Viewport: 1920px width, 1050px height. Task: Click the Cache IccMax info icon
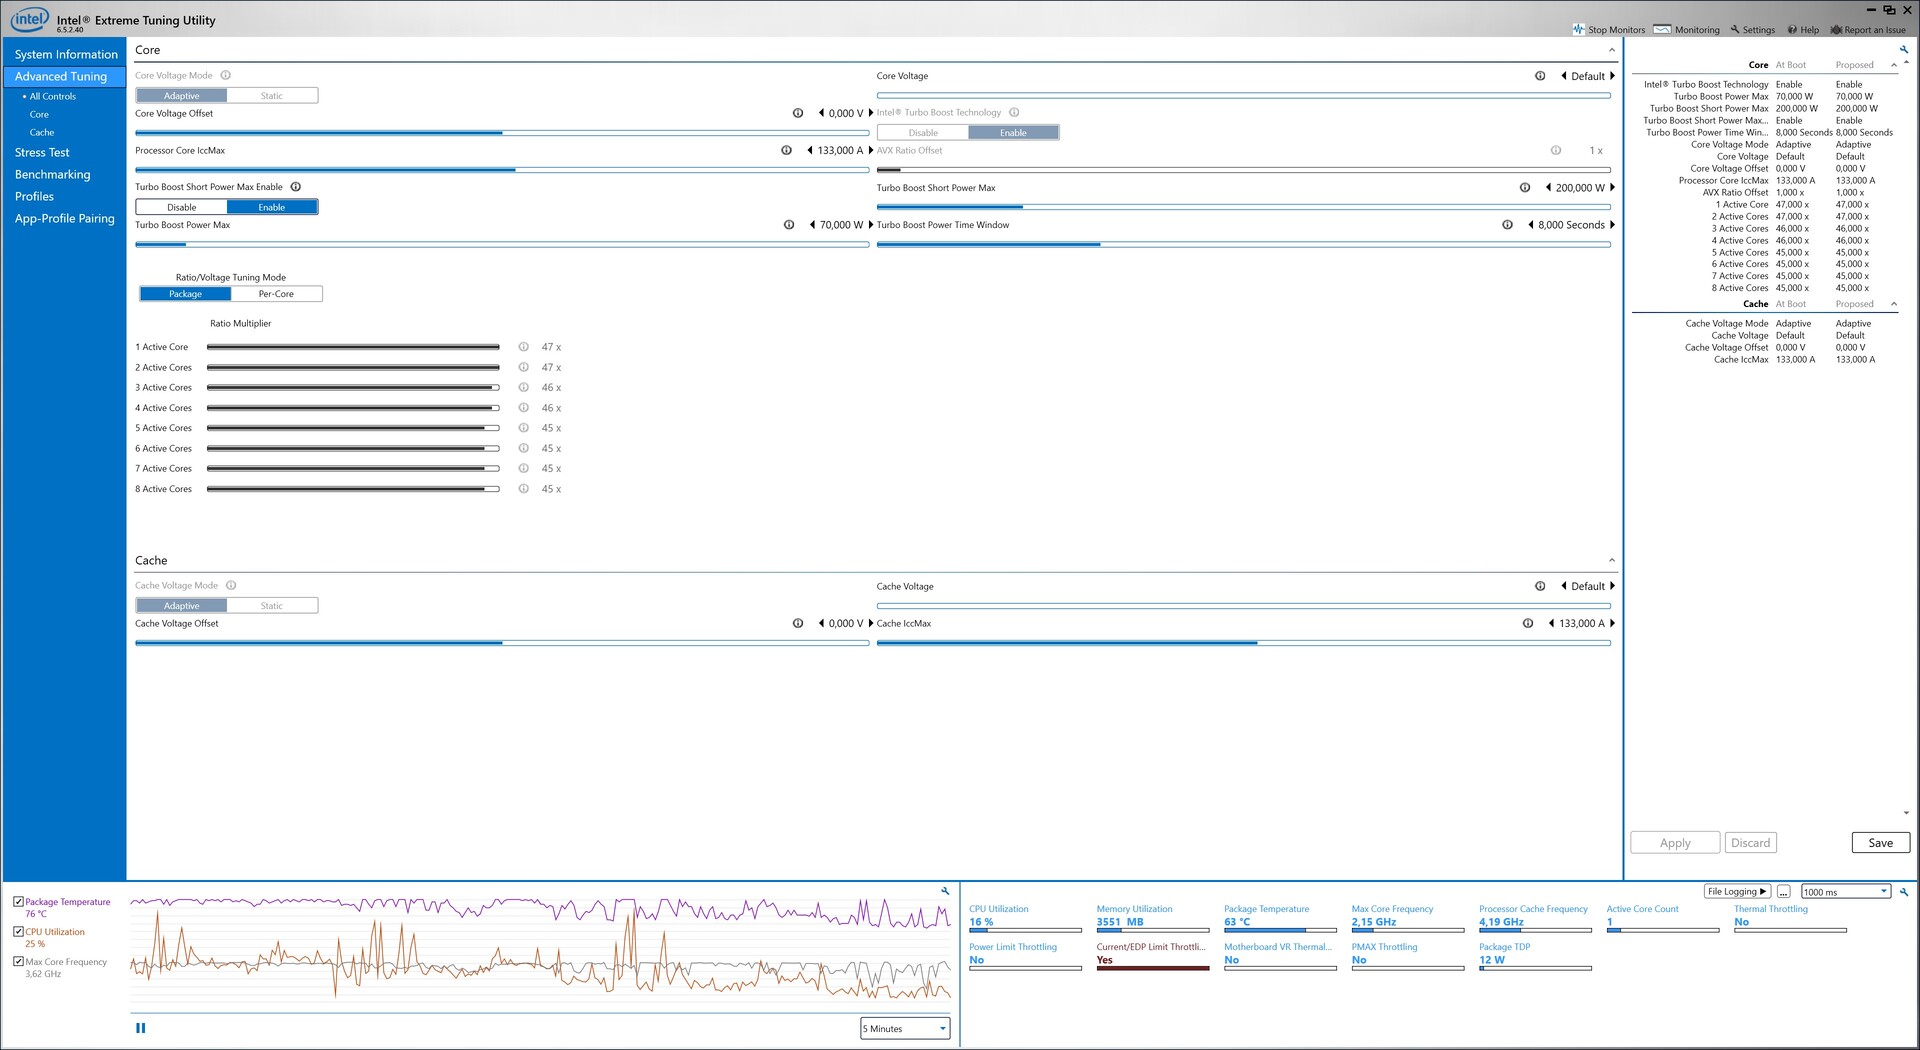coord(1528,623)
